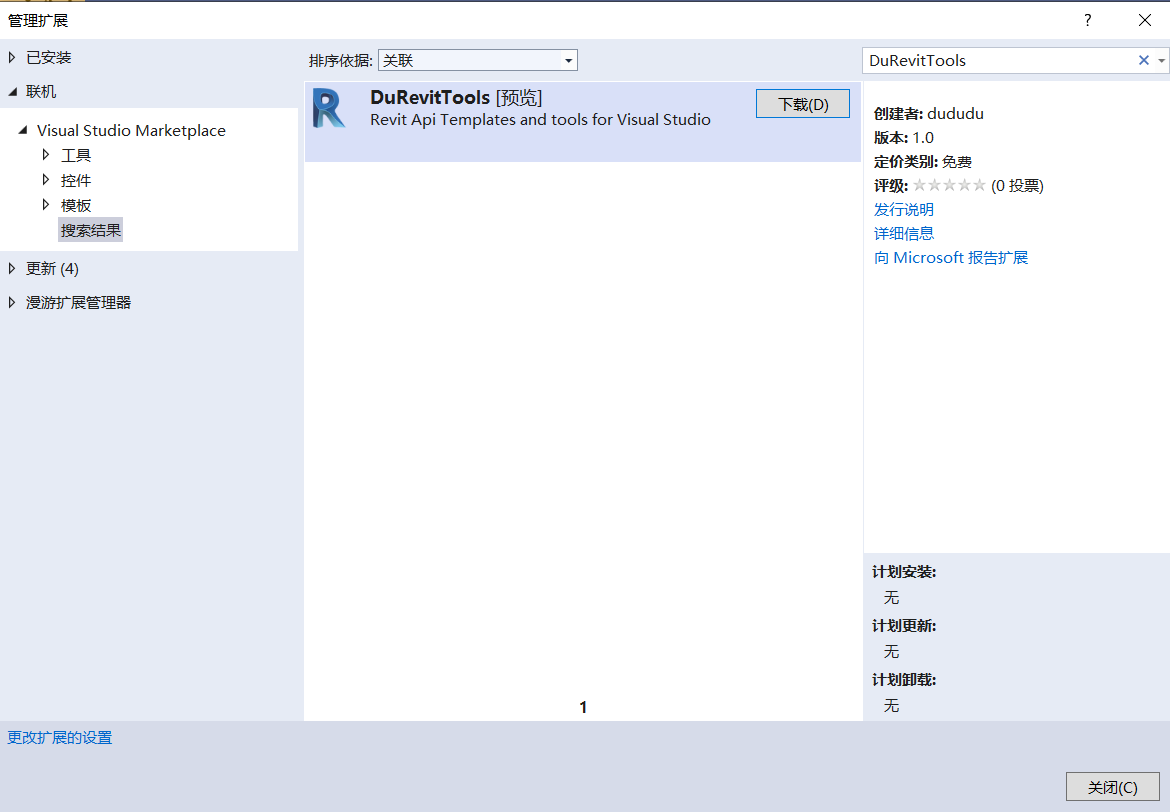Open the search box dropdown arrow
The height and width of the screenshot is (812, 1170).
pyautogui.click(x=1162, y=60)
